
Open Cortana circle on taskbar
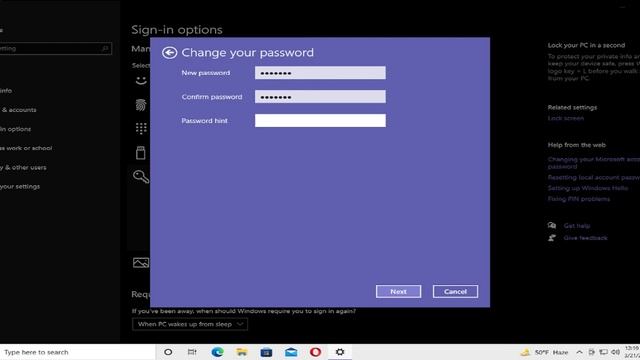[168, 352]
